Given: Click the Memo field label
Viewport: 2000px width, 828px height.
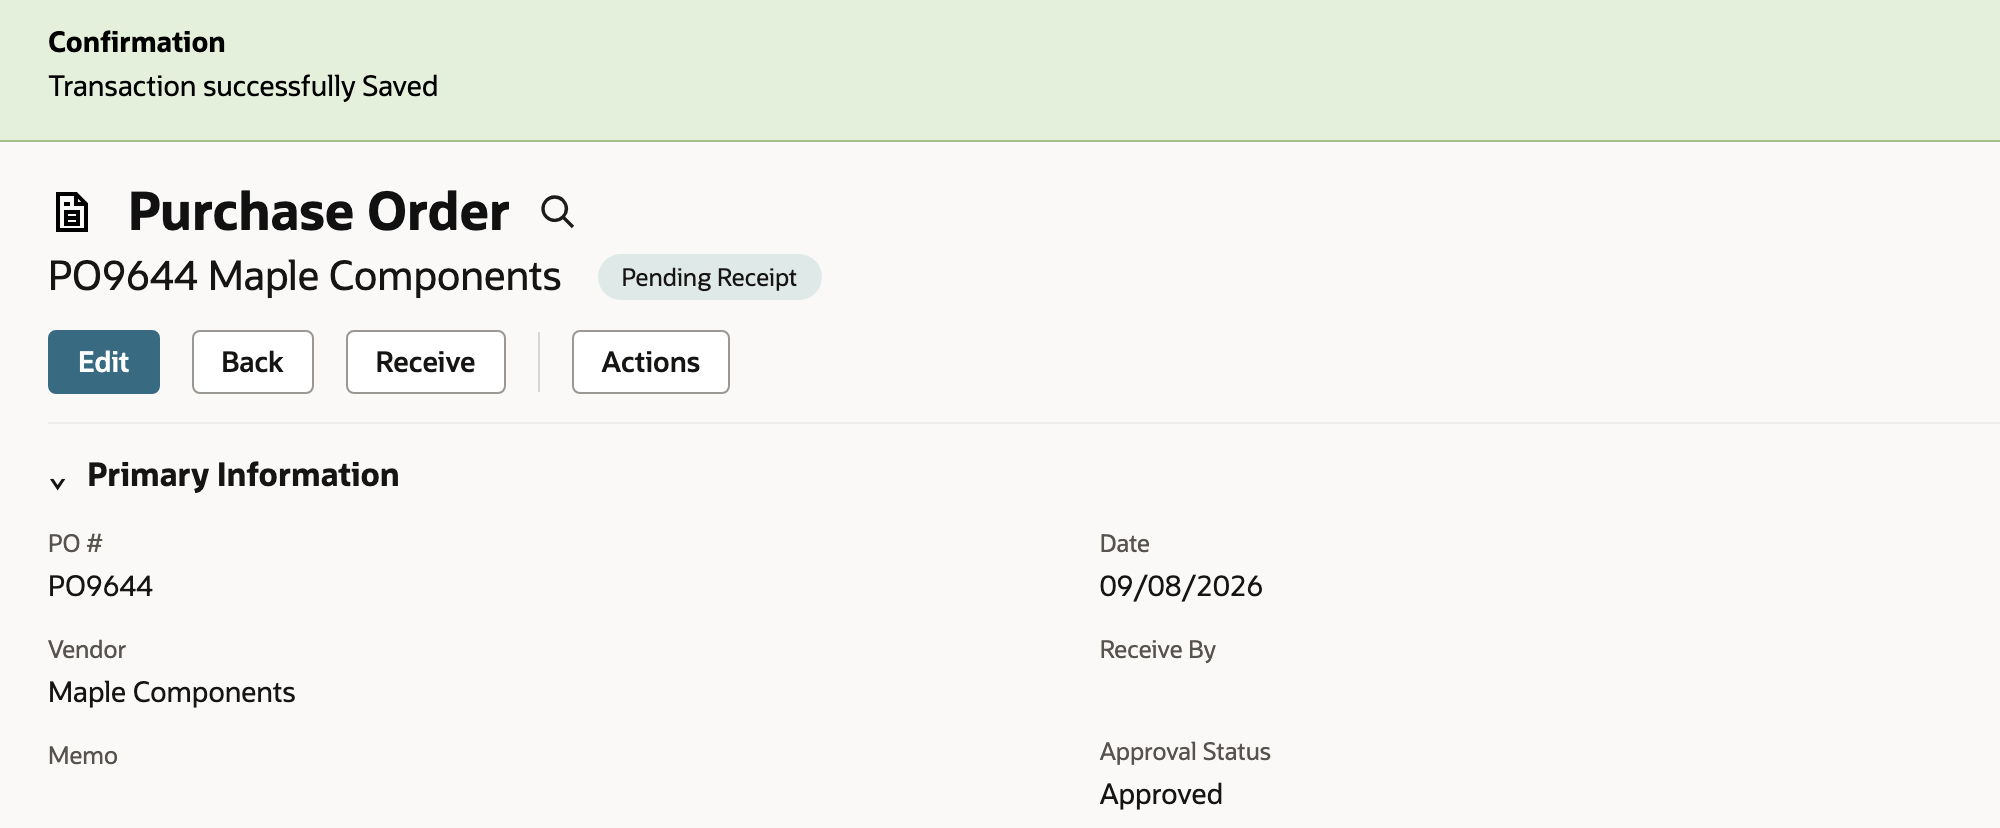Looking at the screenshot, I should 83,756.
